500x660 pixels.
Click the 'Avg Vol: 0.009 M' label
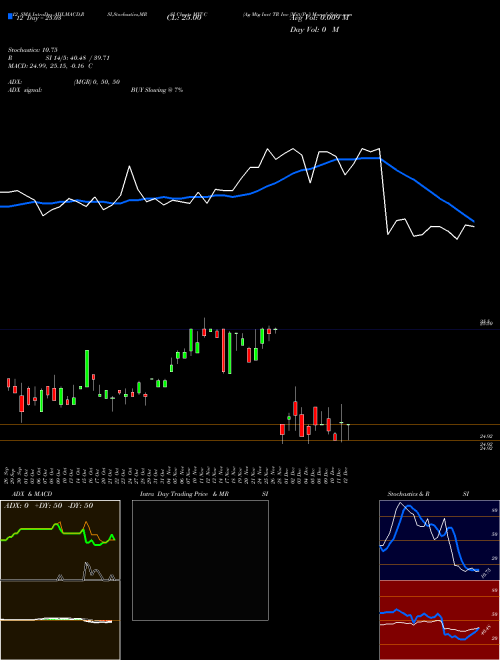coord(321,18)
